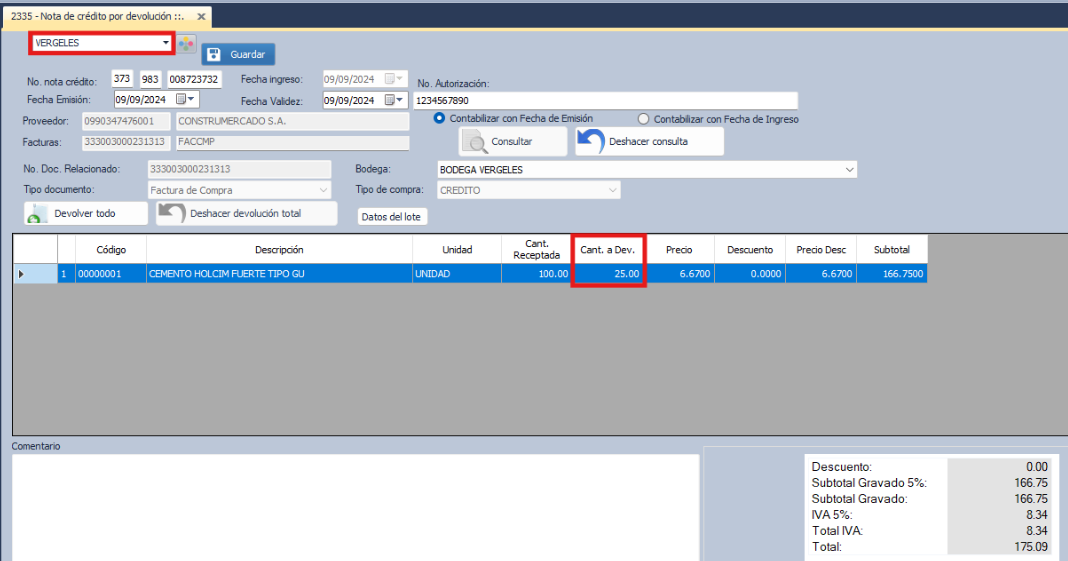The width and height of the screenshot is (1068, 561).
Task: Expand the Tipo de compra dropdown
Action: tap(611, 190)
